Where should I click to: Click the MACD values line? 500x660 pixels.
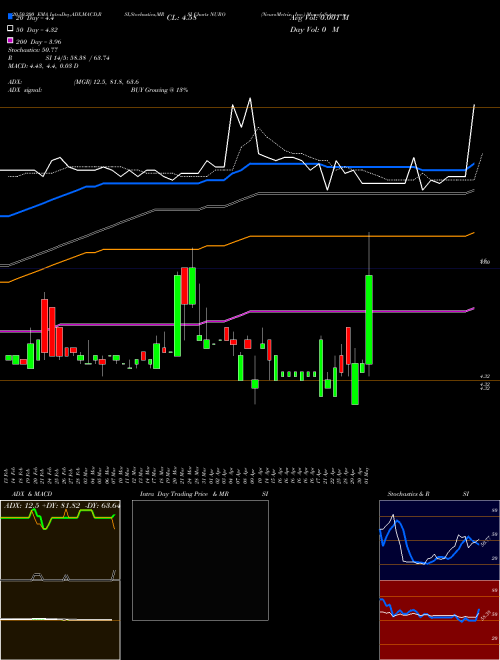pos(43,66)
